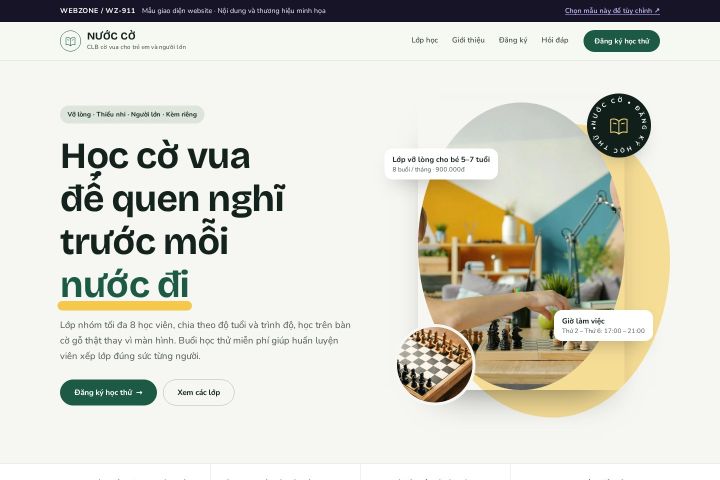Click the circular Nước Cờ badge with book icon
720x480 pixels.
619,125
